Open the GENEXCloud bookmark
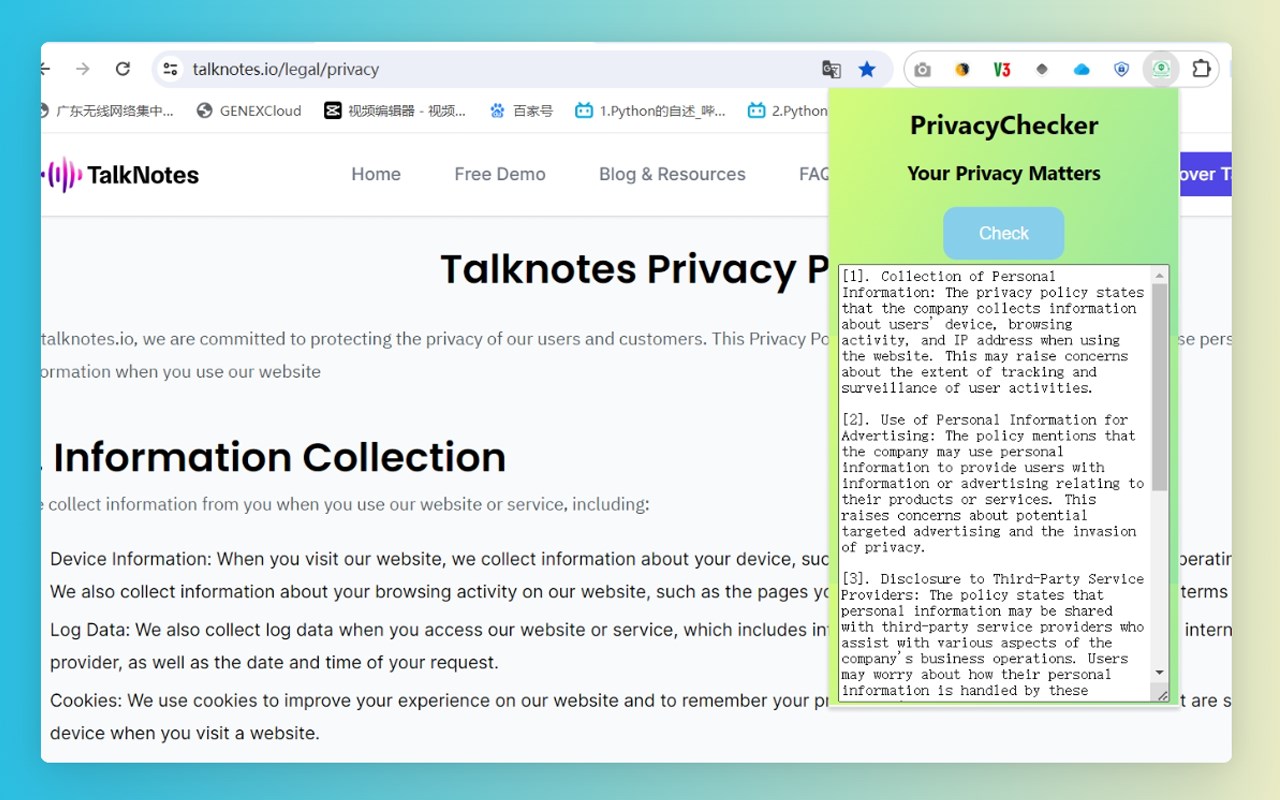1280x800 pixels. (249, 111)
